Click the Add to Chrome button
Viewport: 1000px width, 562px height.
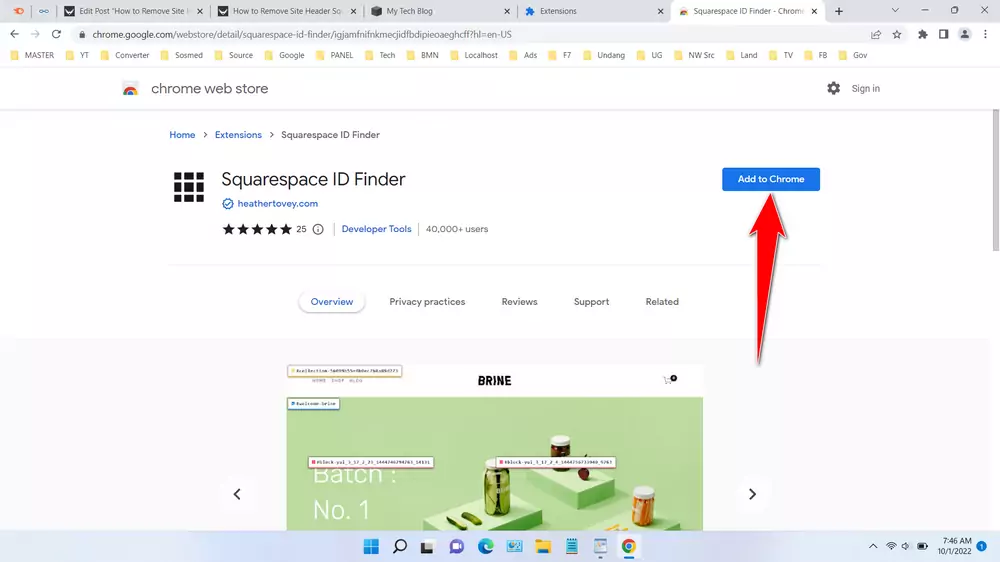tap(770, 179)
